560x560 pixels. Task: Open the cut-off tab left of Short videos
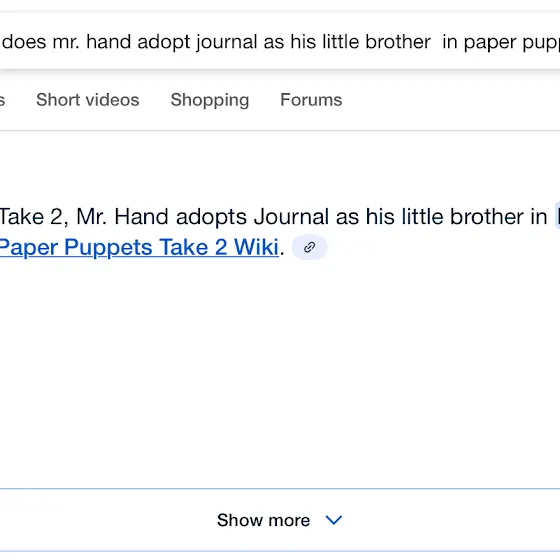click(x=2, y=100)
